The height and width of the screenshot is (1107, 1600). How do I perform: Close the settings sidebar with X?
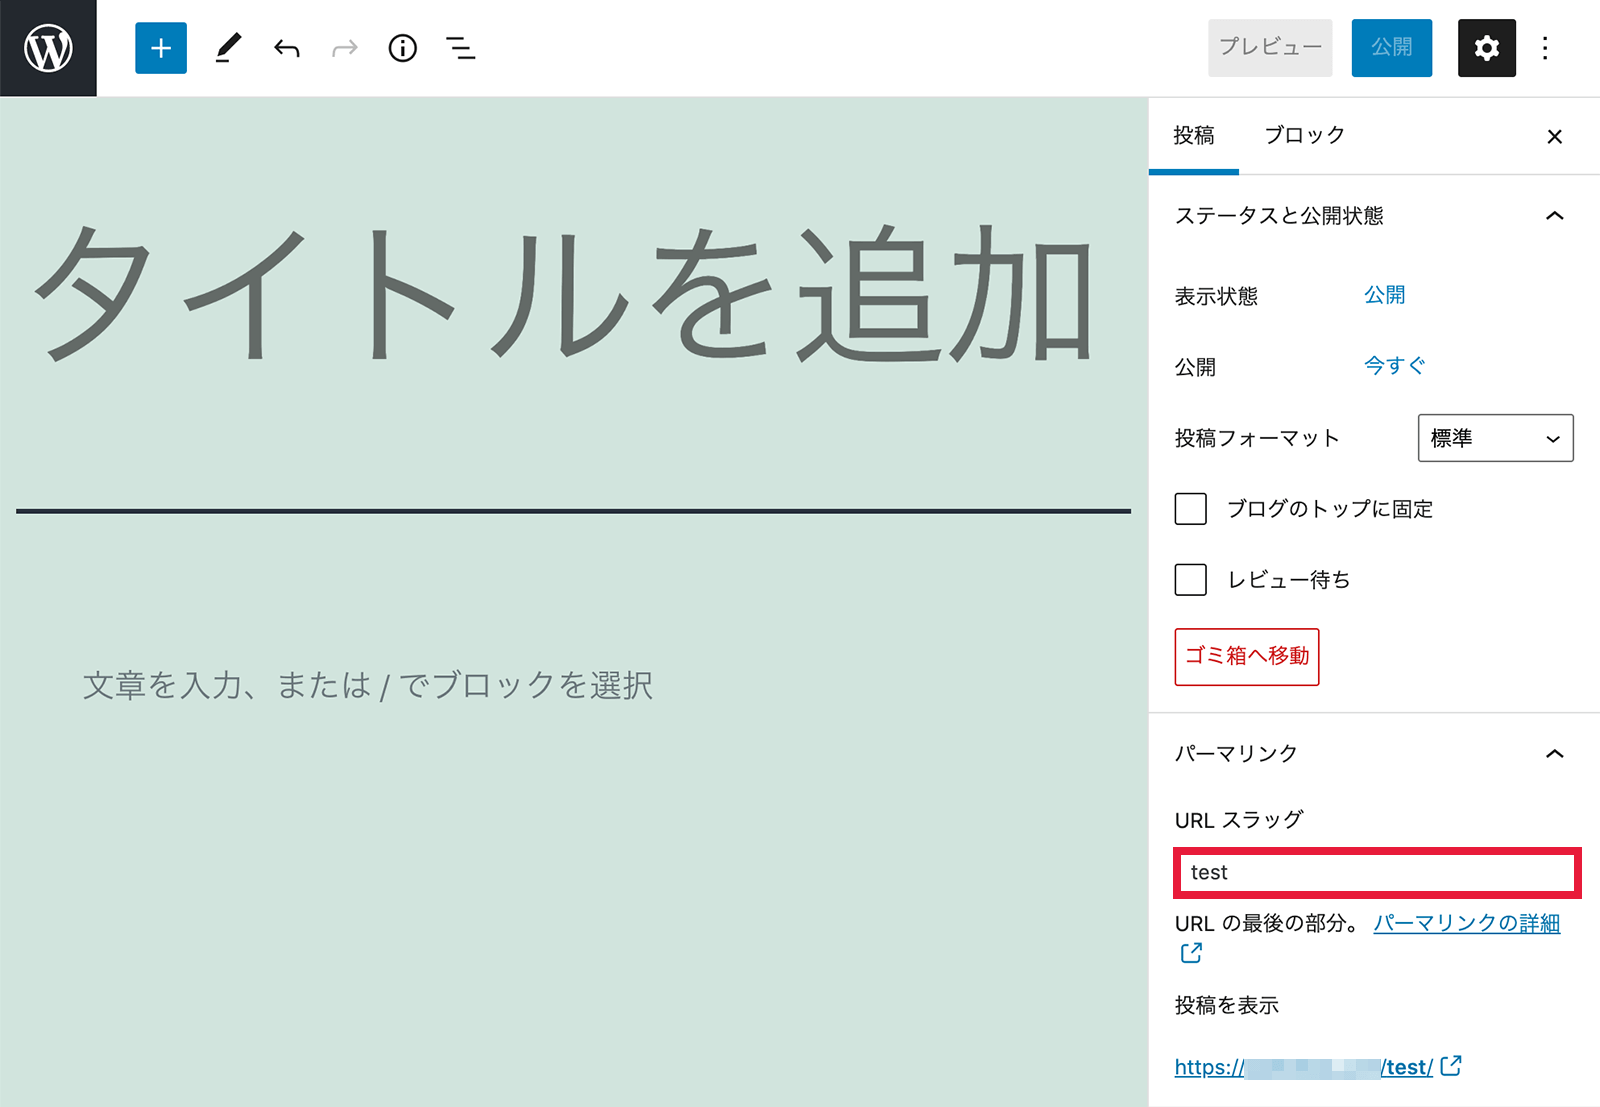[1554, 137]
